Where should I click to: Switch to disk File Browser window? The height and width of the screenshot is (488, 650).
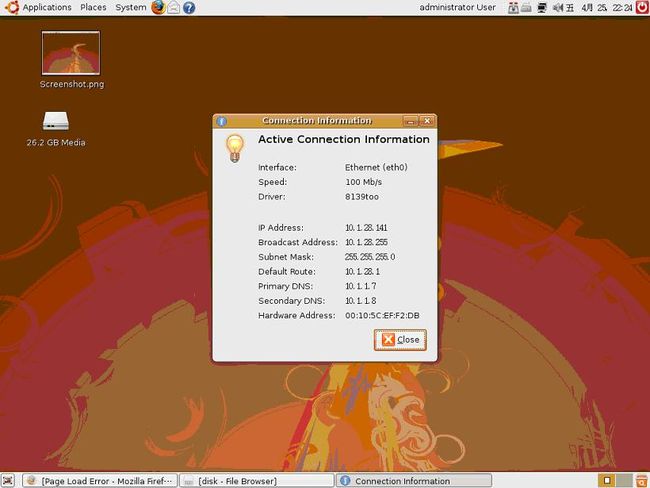[257, 481]
